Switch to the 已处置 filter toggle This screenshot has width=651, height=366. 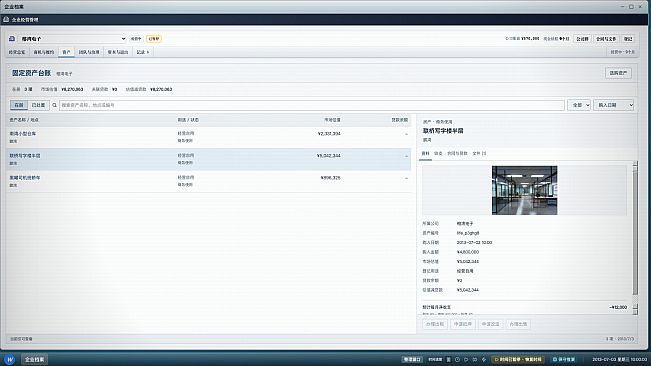[x=38, y=105]
